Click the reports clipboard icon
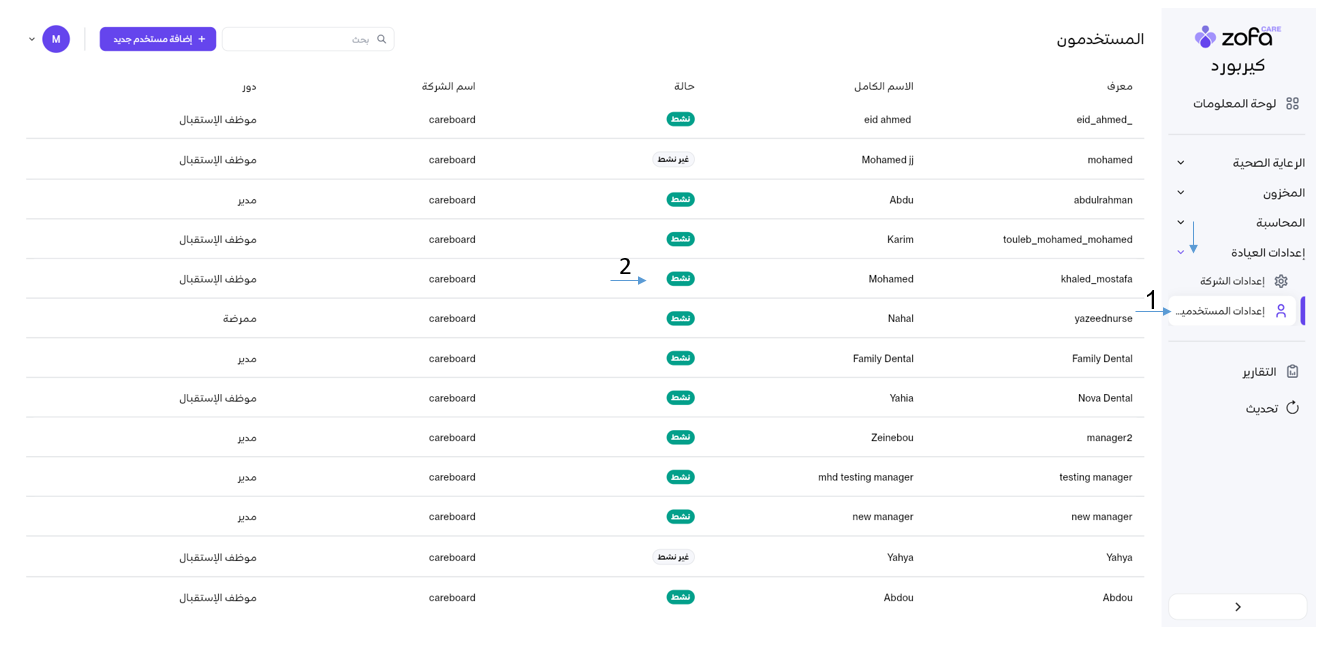Viewport: 1318px width, 670px height. tap(1292, 371)
